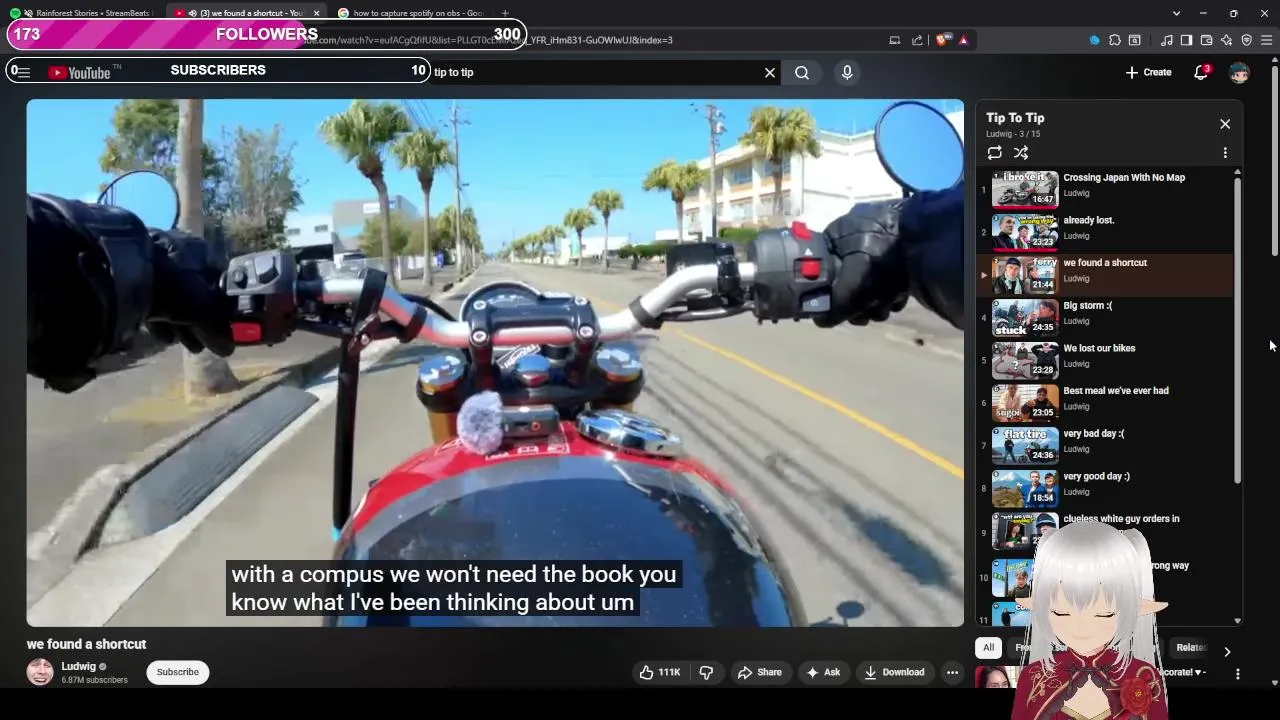Select the All filter chip

click(x=988, y=648)
